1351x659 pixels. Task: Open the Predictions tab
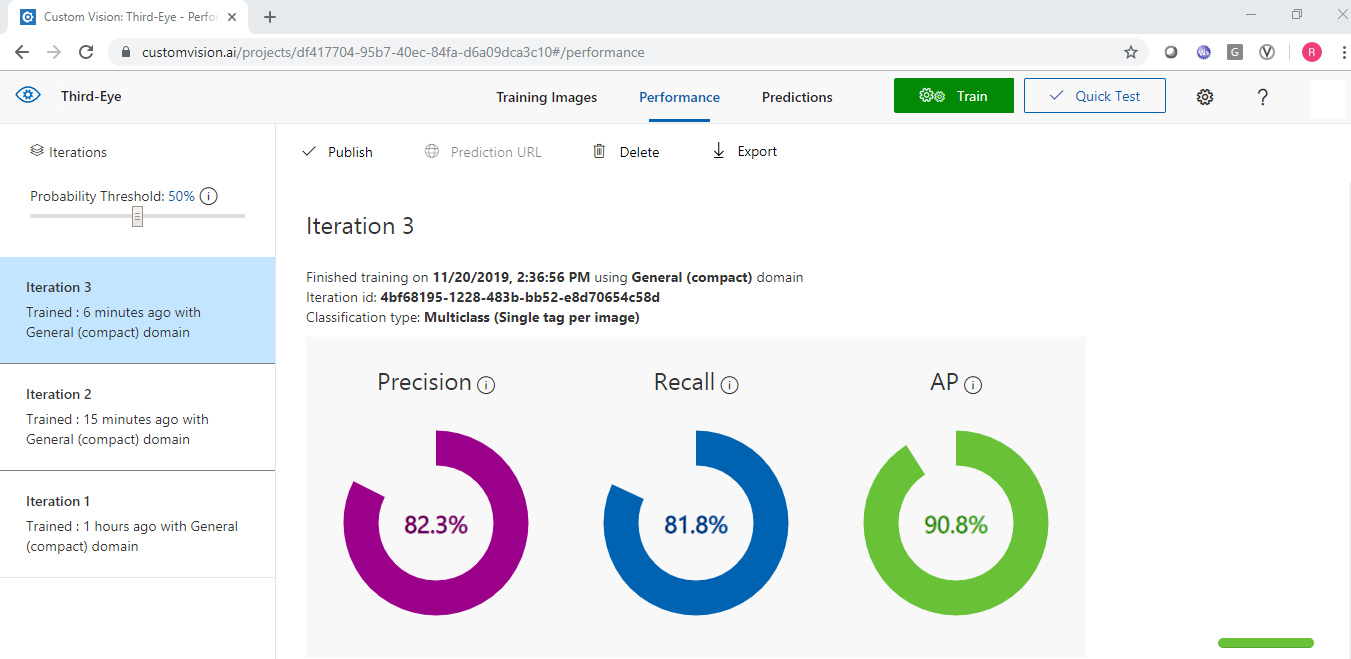(x=797, y=97)
